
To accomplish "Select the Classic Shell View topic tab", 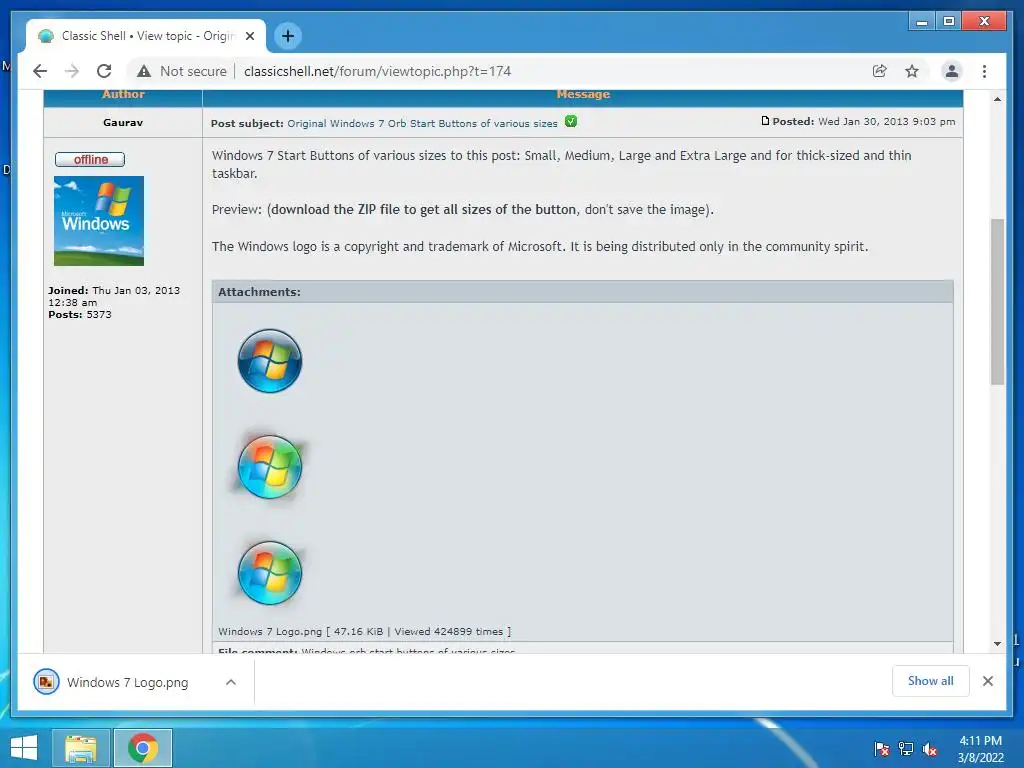I will click(x=146, y=36).
